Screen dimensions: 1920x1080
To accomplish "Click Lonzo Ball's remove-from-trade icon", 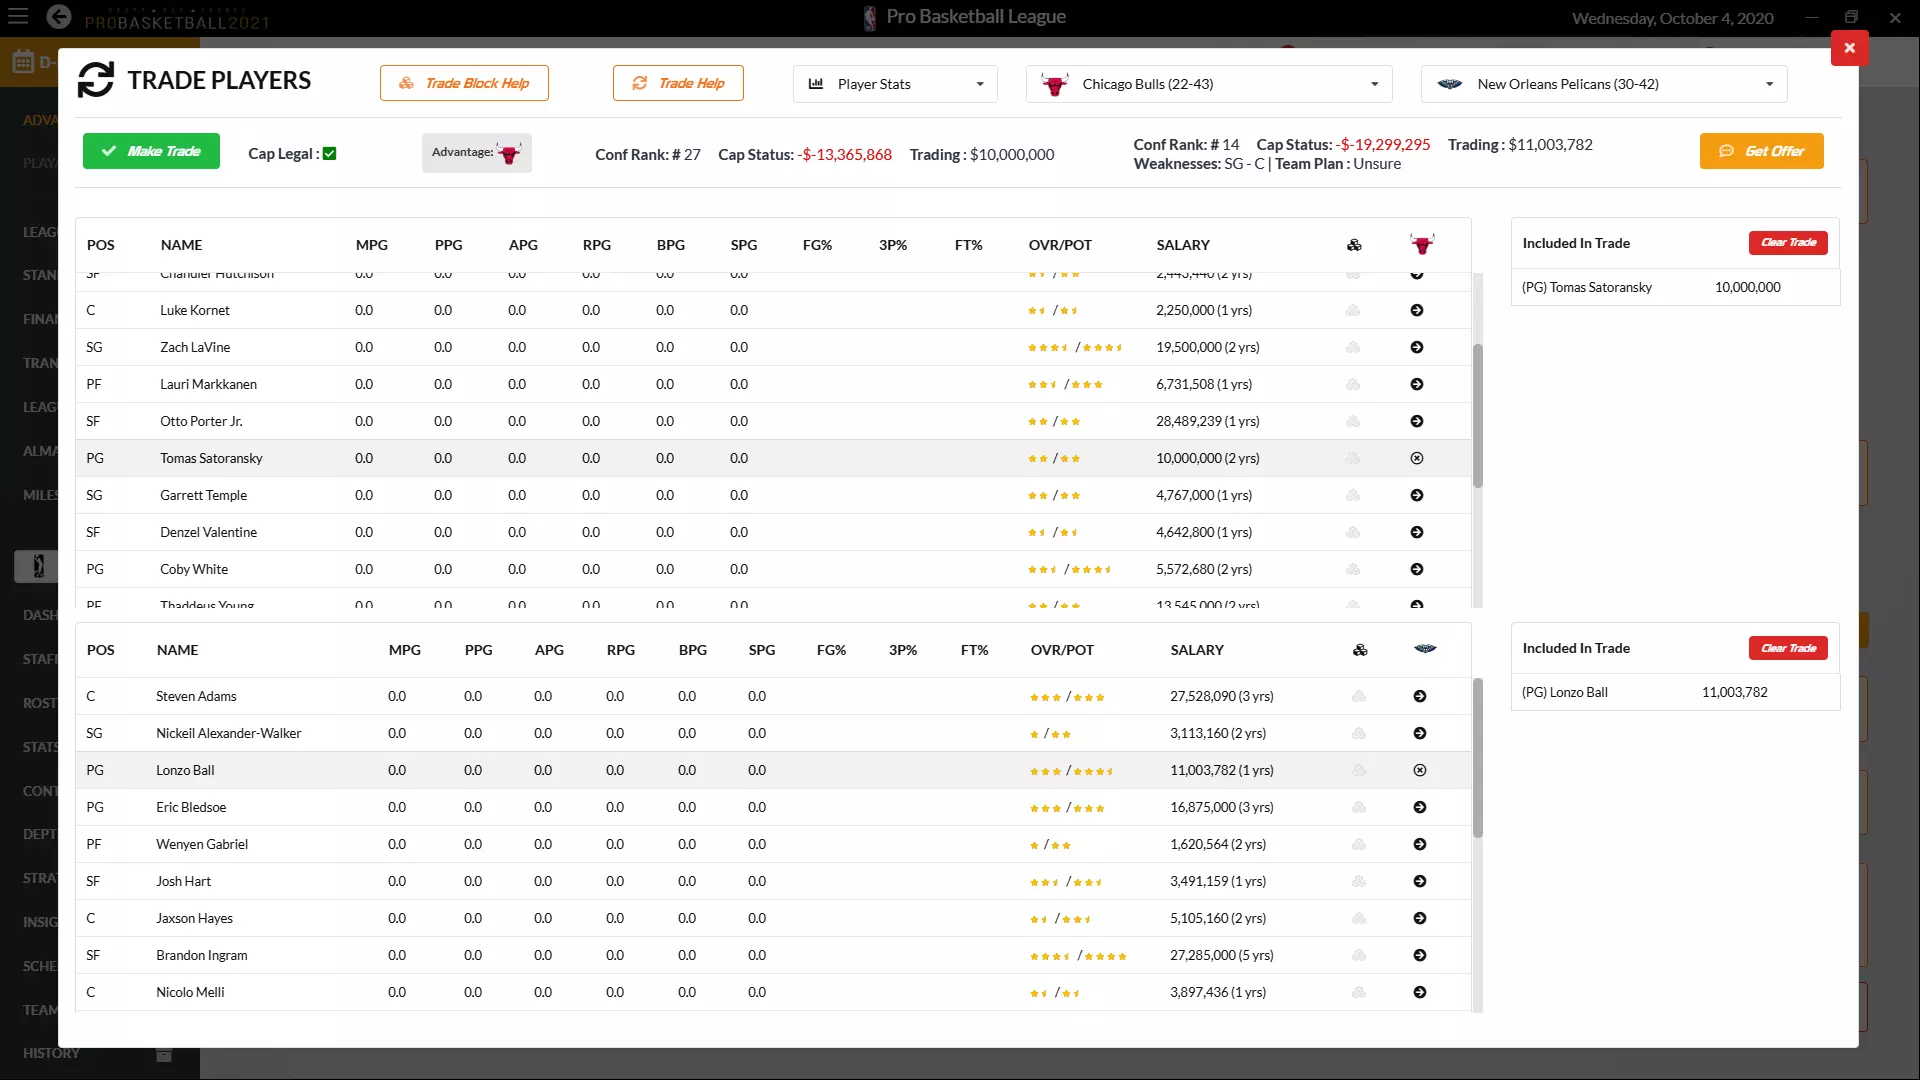I will (1420, 770).
